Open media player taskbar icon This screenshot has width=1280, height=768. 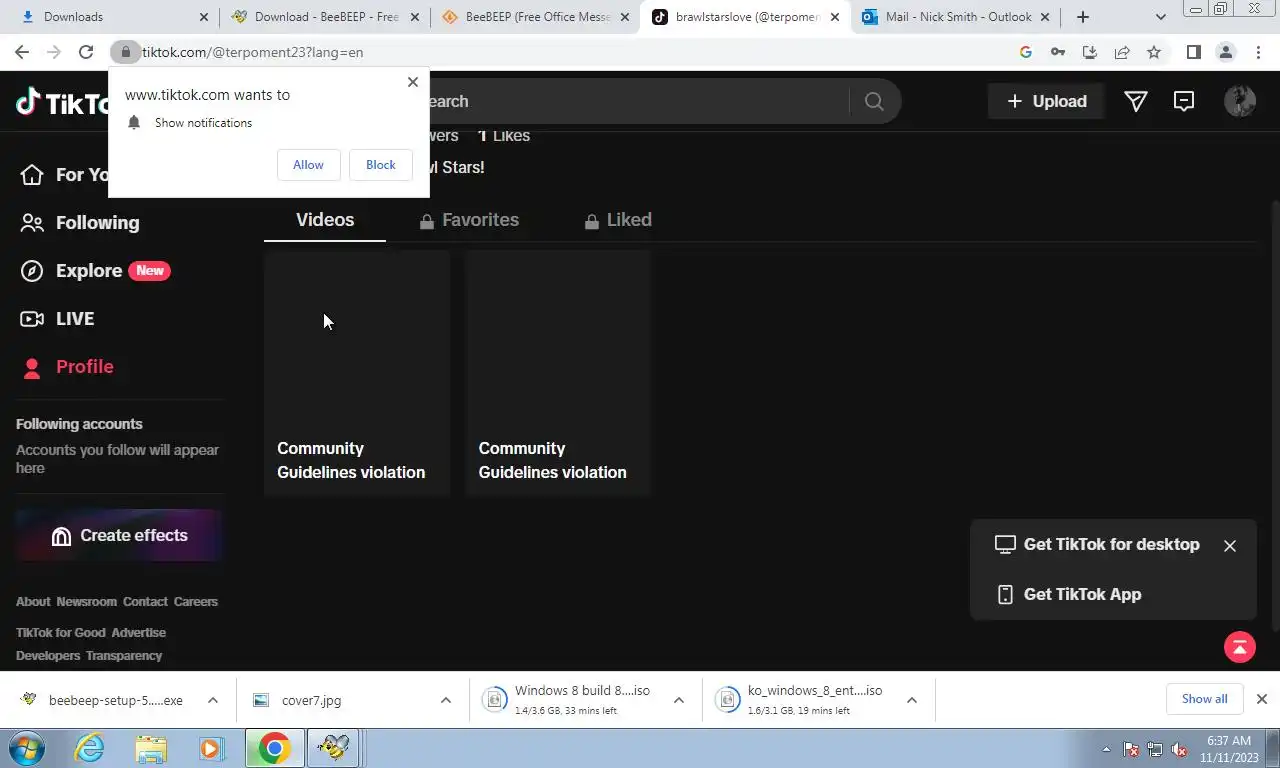[211, 748]
